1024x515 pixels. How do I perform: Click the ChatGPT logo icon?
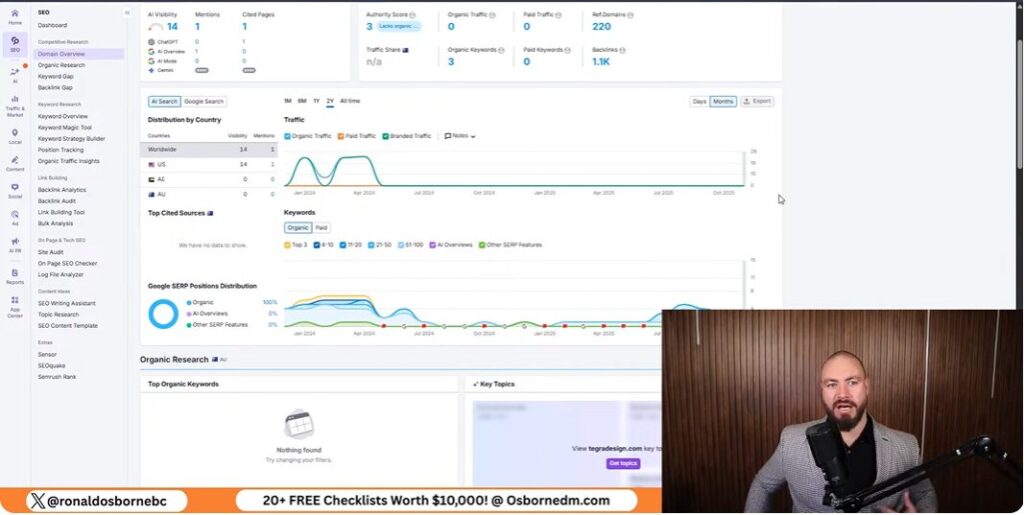click(x=152, y=42)
